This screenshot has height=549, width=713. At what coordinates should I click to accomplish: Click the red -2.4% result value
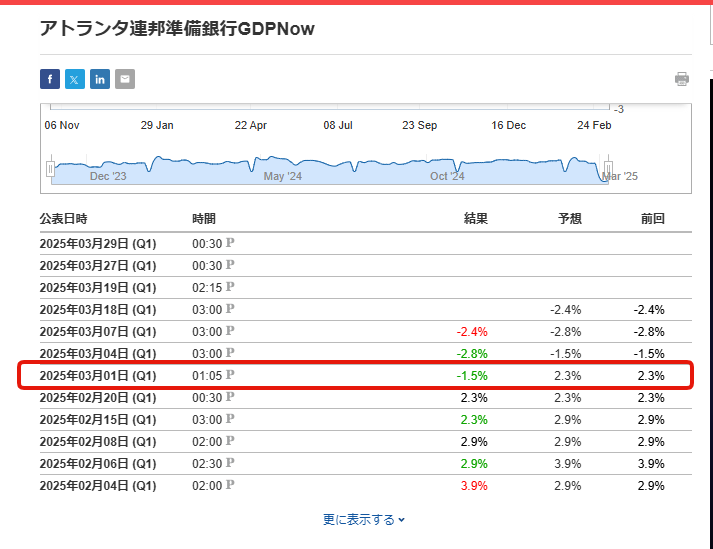pos(472,332)
